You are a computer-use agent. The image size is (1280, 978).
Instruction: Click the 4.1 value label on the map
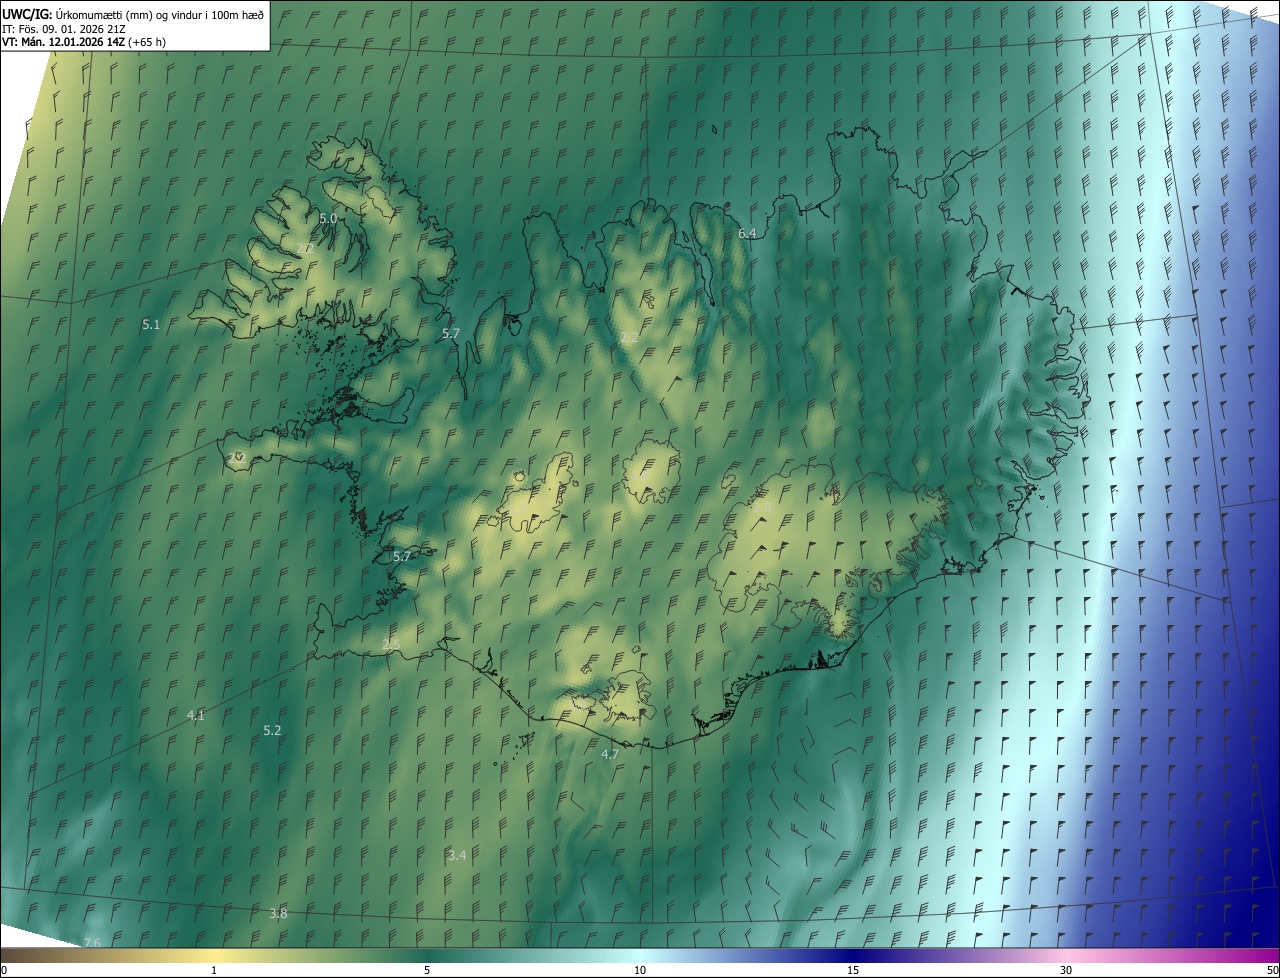point(195,715)
